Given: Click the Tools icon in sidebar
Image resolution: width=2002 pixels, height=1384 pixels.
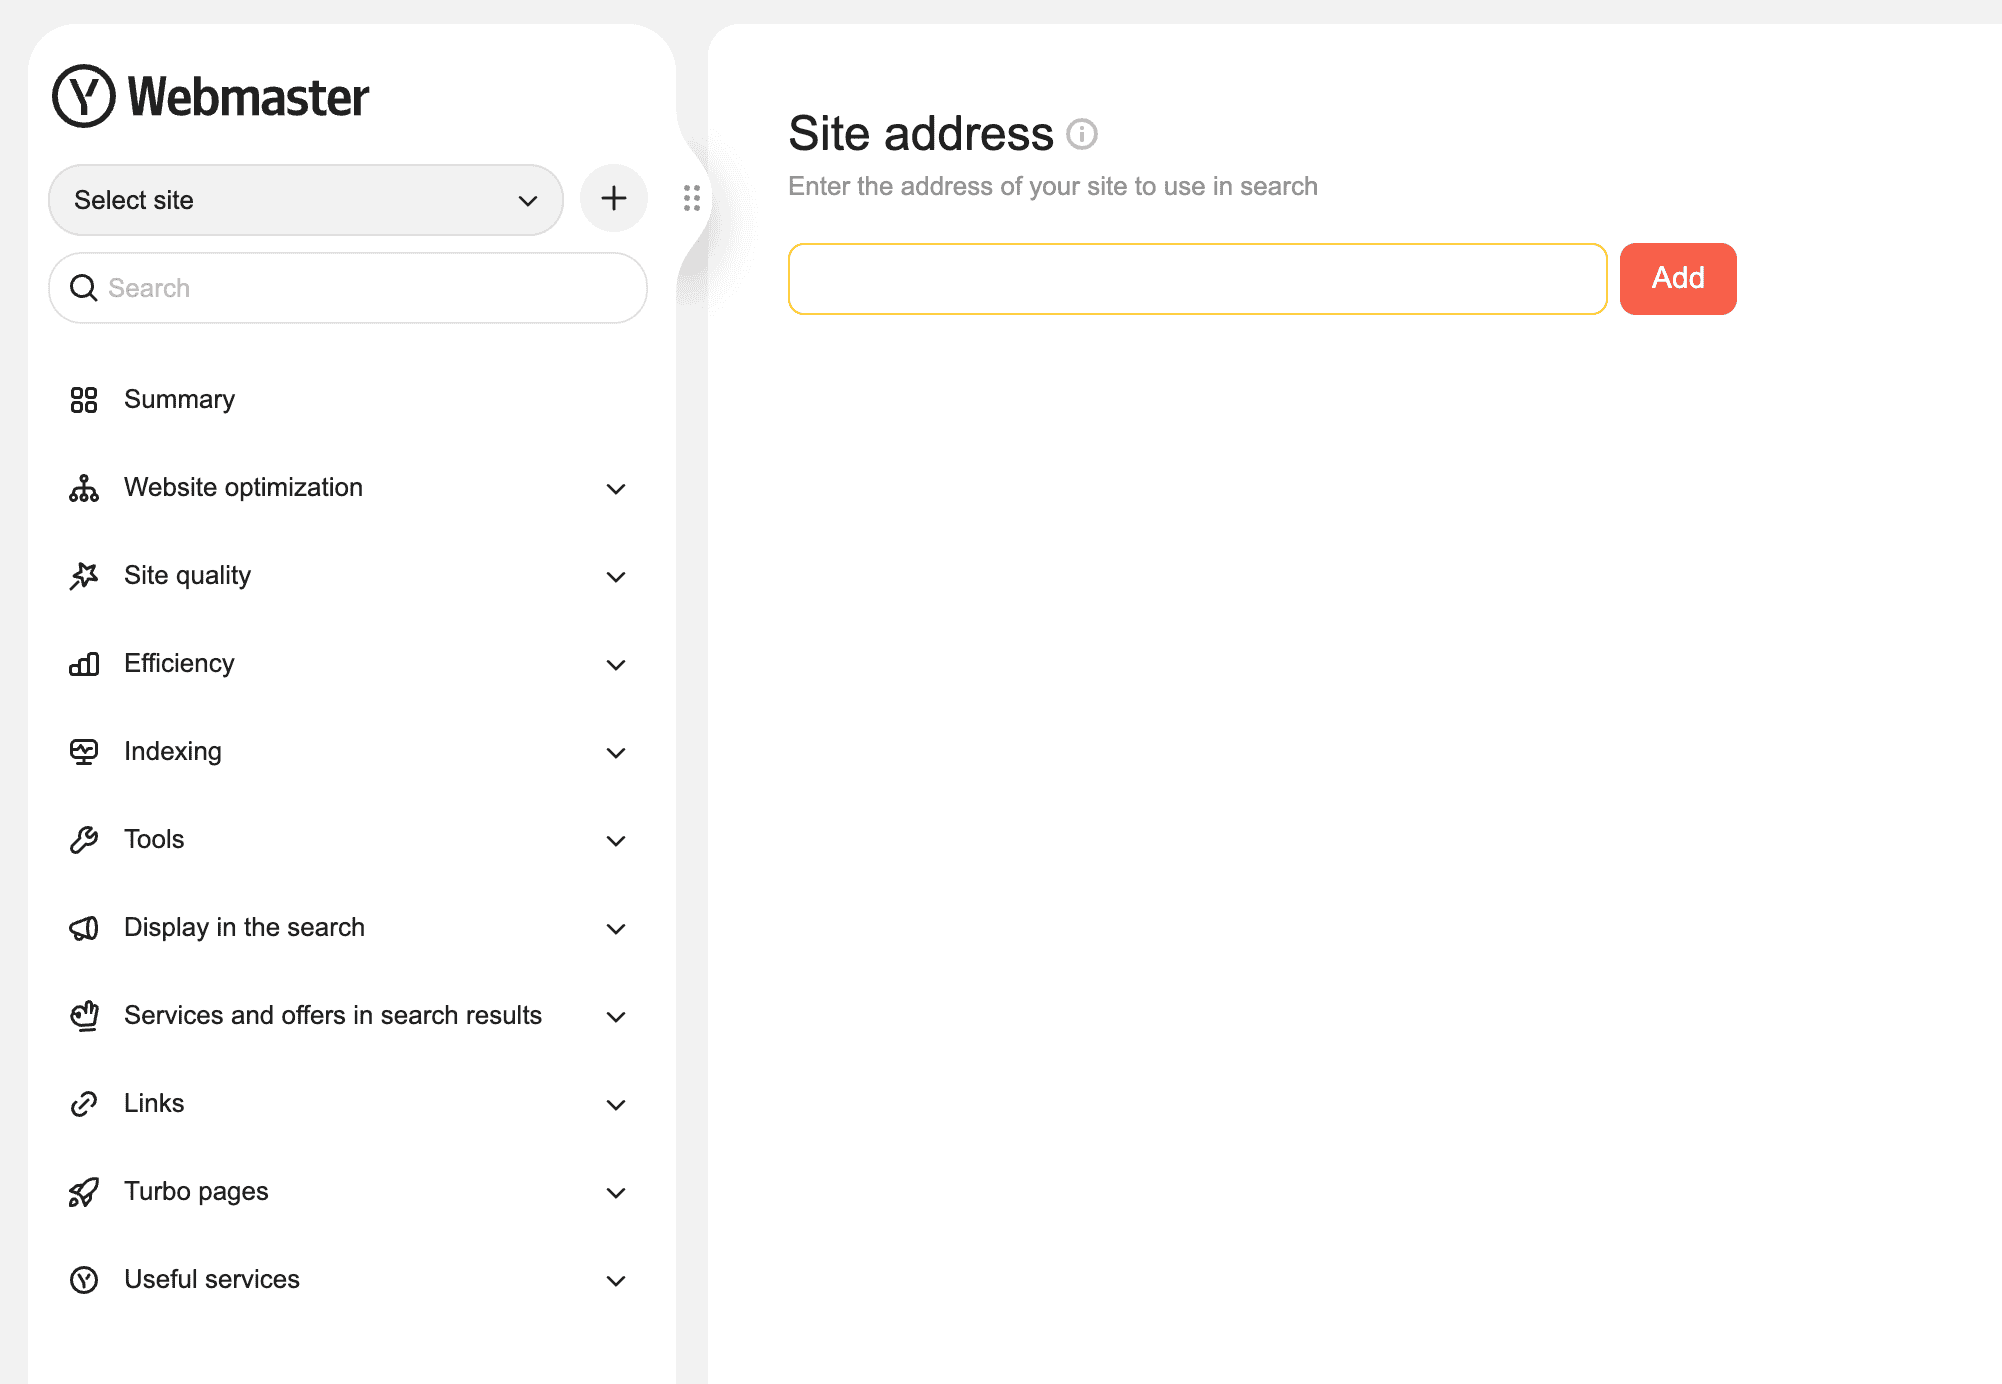Looking at the screenshot, I should [84, 838].
